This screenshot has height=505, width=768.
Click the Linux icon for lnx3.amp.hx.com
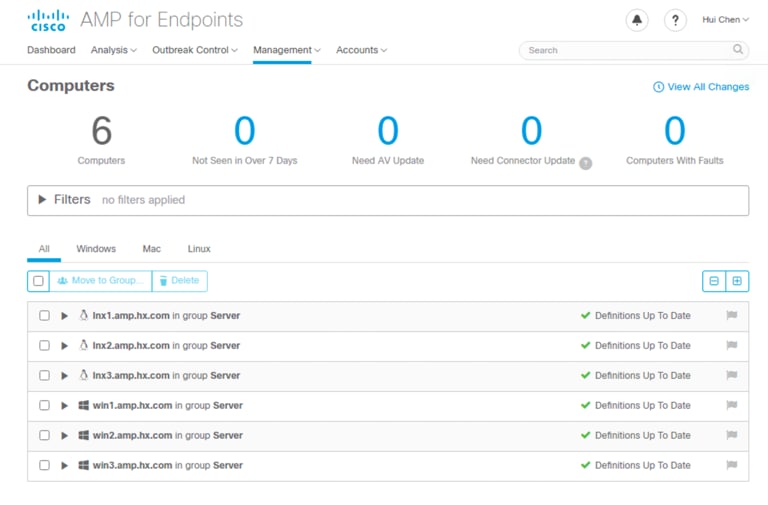pos(84,375)
